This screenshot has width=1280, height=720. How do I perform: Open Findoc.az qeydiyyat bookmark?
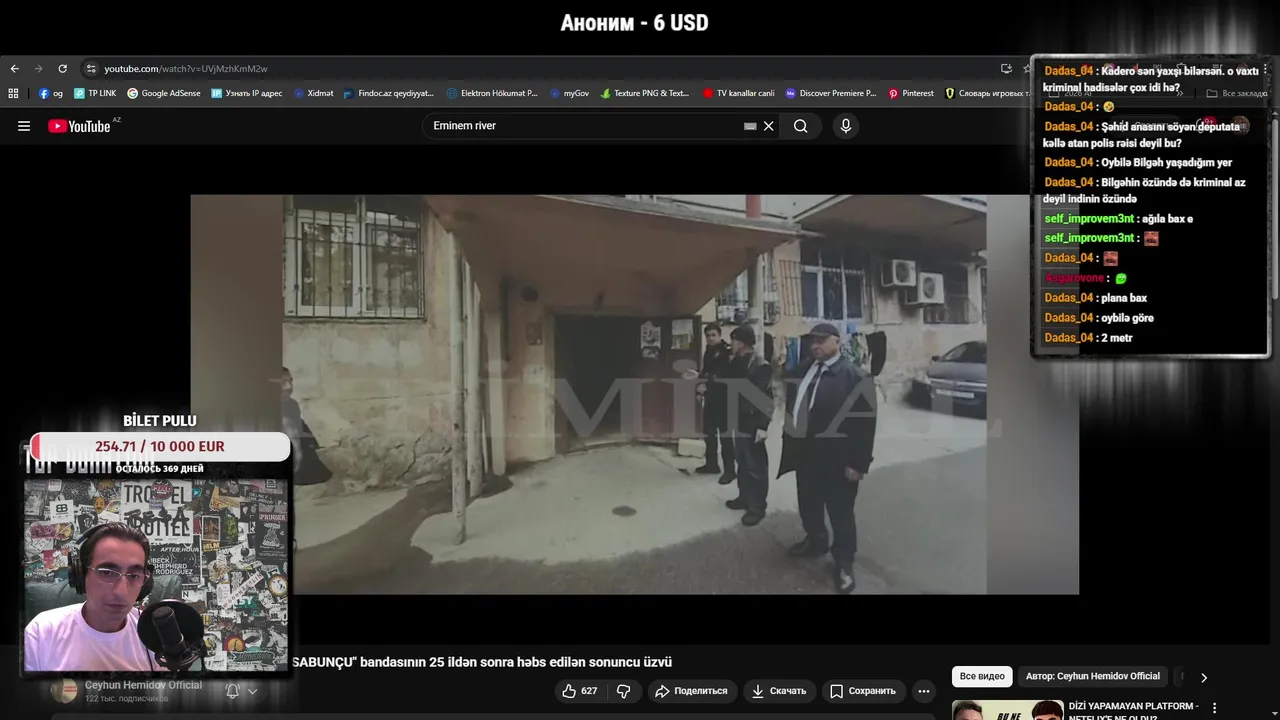tap(388, 93)
